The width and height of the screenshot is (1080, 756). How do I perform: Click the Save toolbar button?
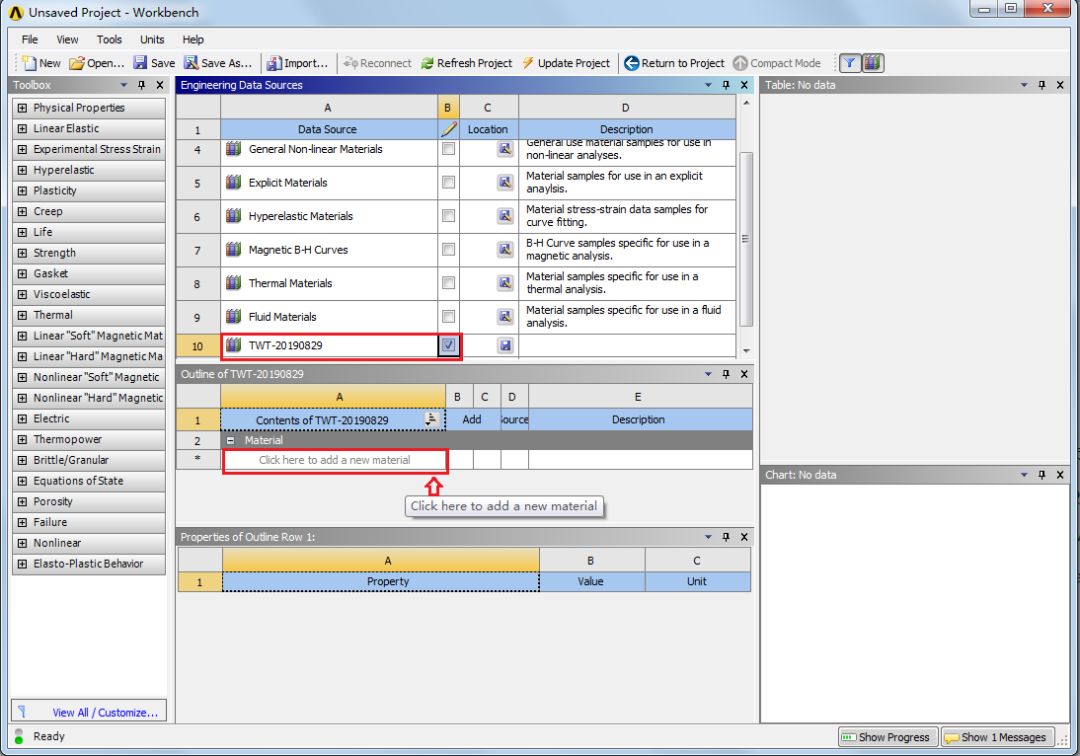154,63
